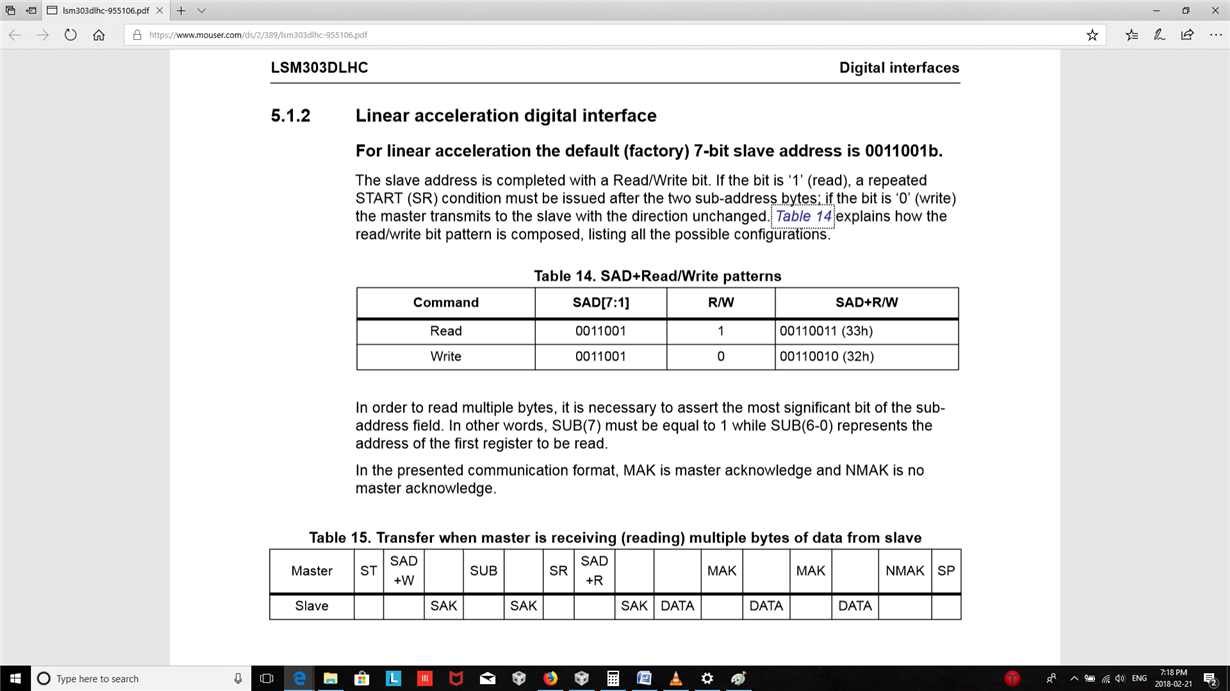
Task: Open network Wi-Fi settings in tray
Action: [x=1106, y=678]
